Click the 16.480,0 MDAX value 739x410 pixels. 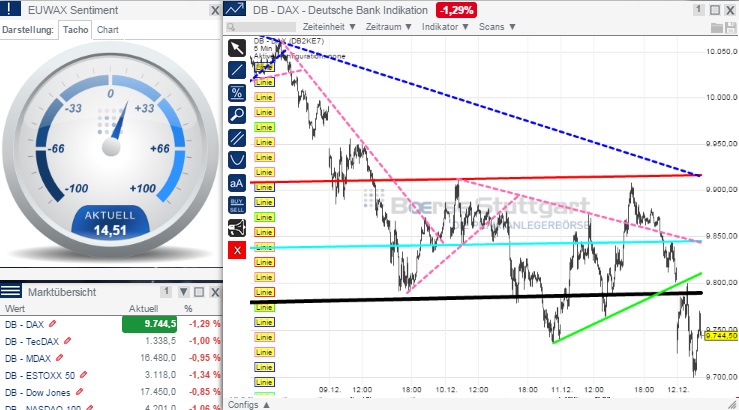coord(158,358)
